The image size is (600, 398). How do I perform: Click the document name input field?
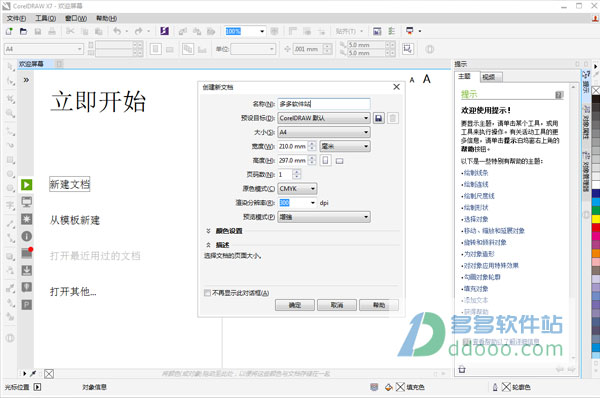tap(324, 104)
